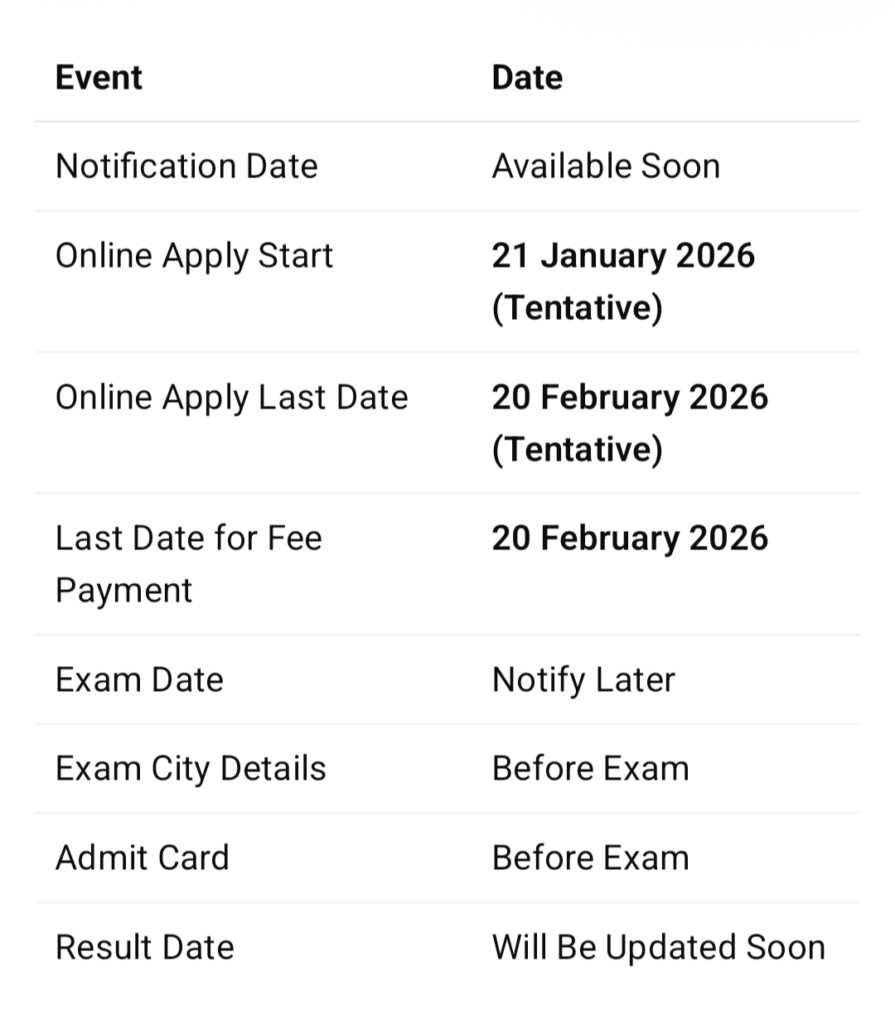This screenshot has height=1024, width=895.
Task: Select the Last Date for Fee Payment label
Action: tap(188, 564)
